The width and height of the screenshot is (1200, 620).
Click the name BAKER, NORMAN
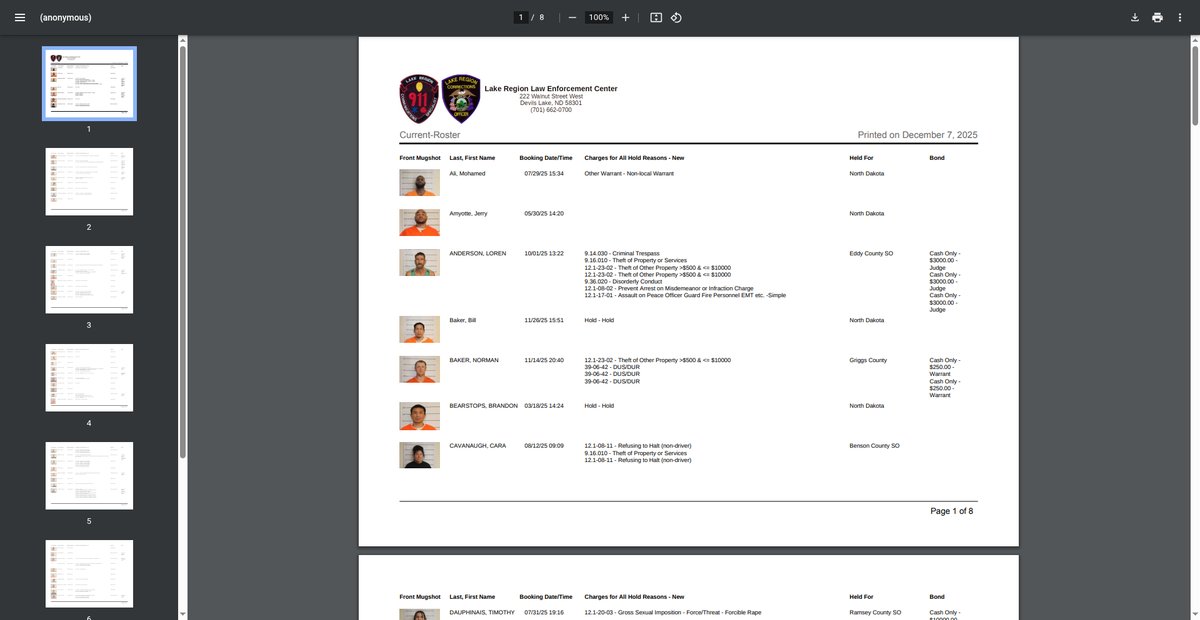tap(474, 360)
